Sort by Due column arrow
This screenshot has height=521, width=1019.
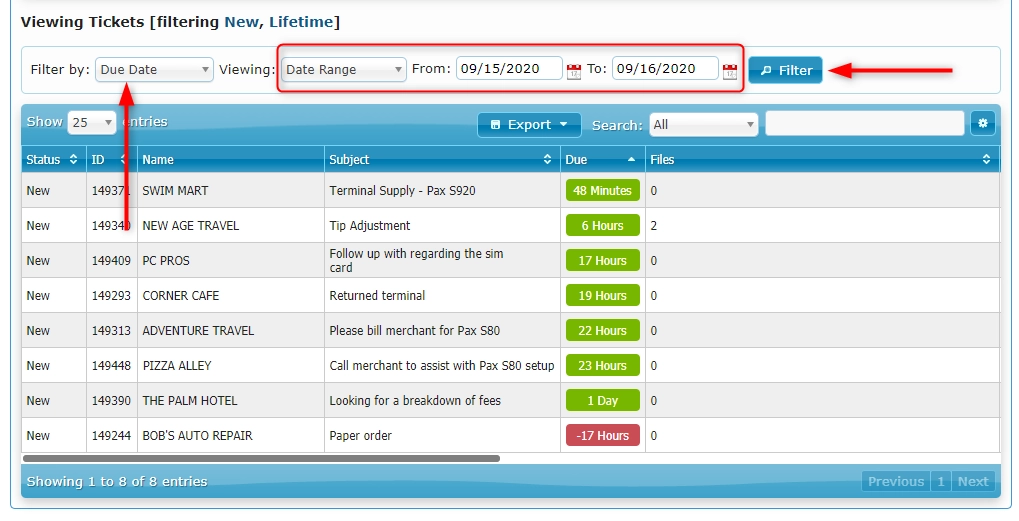coord(631,159)
